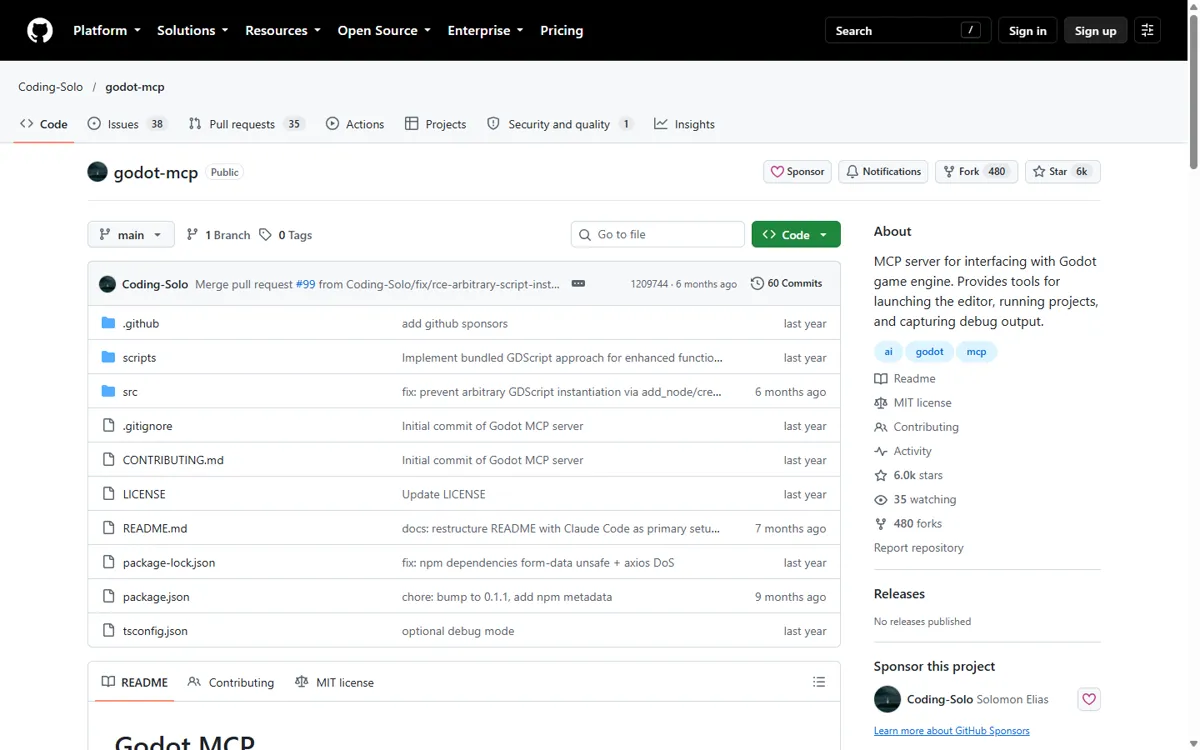Click the .gitignore file icon

[109, 426]
